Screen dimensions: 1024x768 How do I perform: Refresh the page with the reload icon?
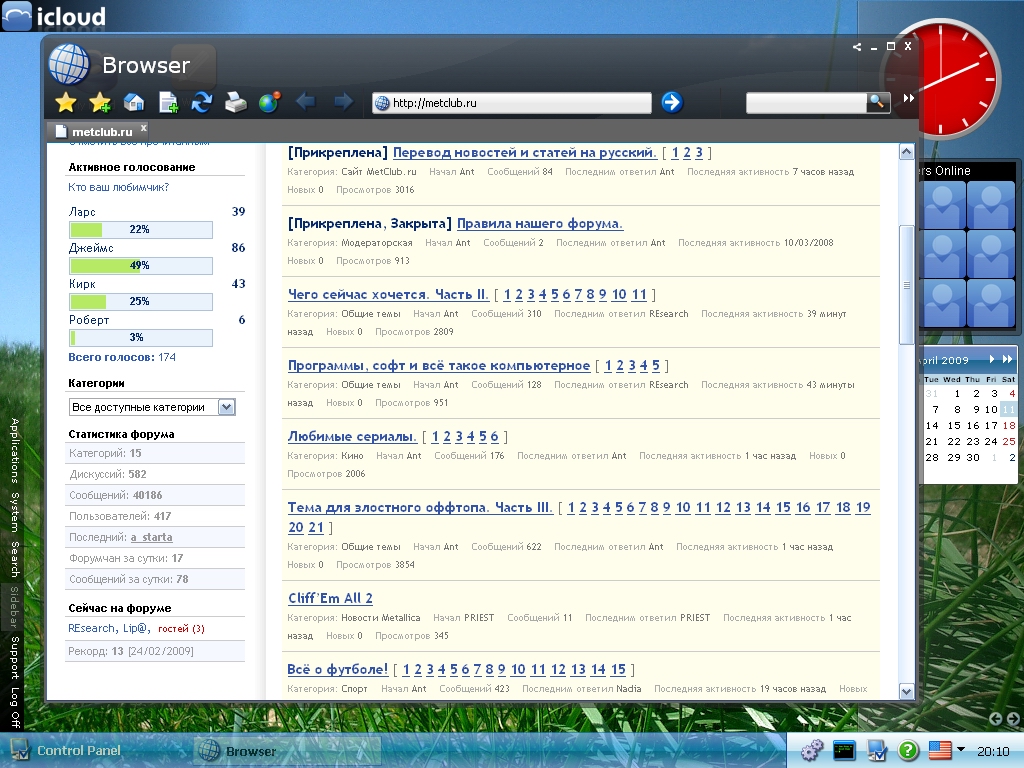pos(202,102)
